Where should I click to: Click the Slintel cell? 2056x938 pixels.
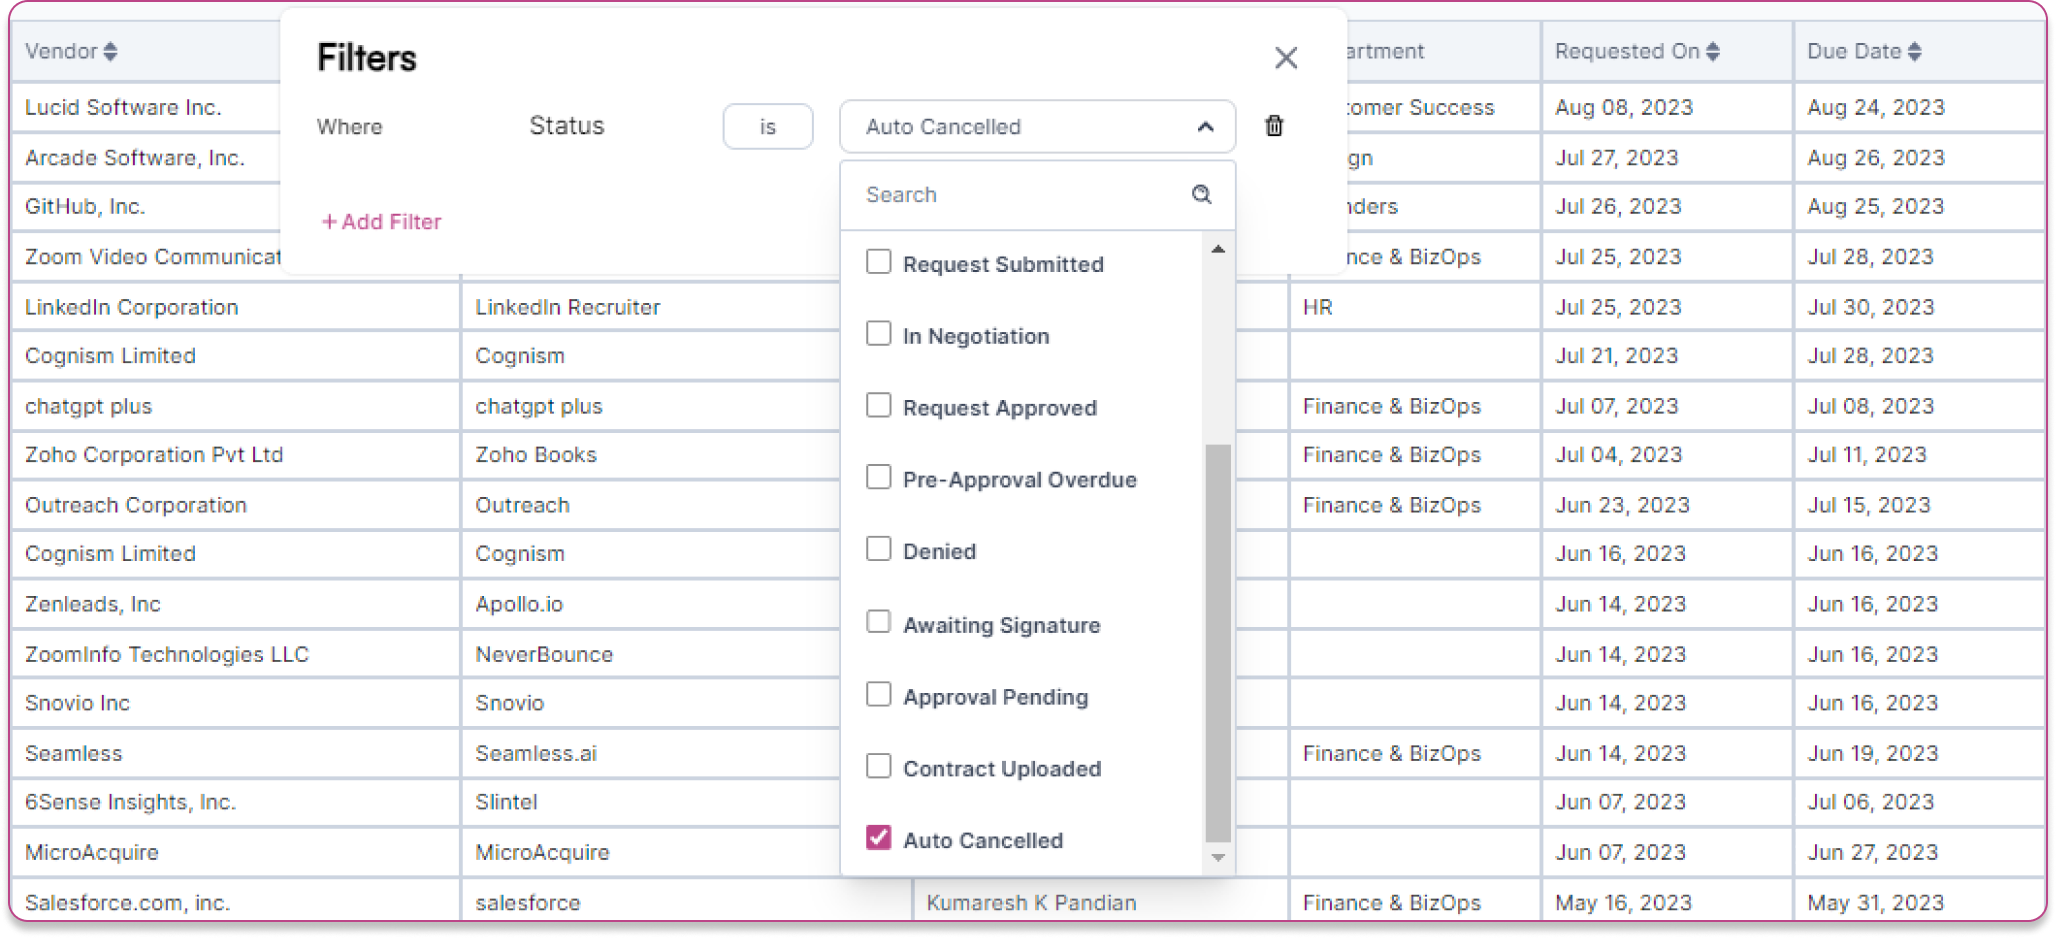pos(506,802)
